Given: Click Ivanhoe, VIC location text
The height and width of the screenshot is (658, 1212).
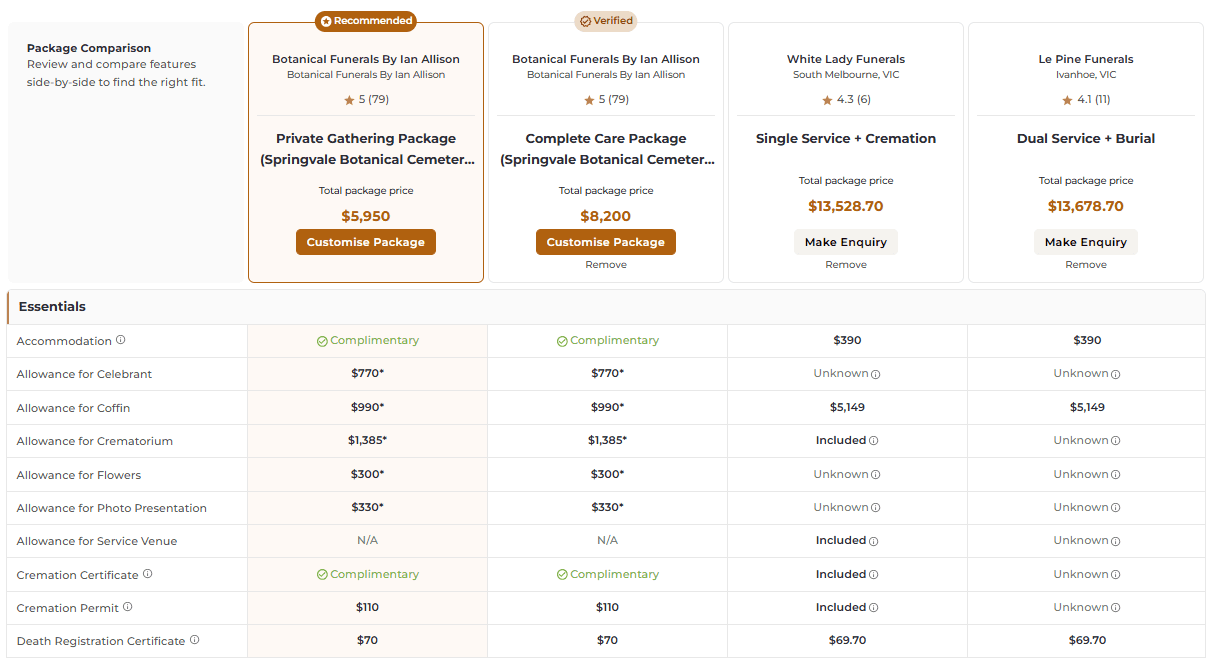Looking at the screenshot, I should click(1086, 75).
